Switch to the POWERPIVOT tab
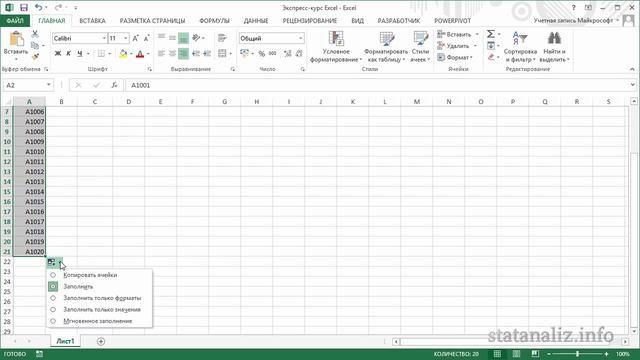640x360 pixels. pyautogui.click(x=452, y=20)
